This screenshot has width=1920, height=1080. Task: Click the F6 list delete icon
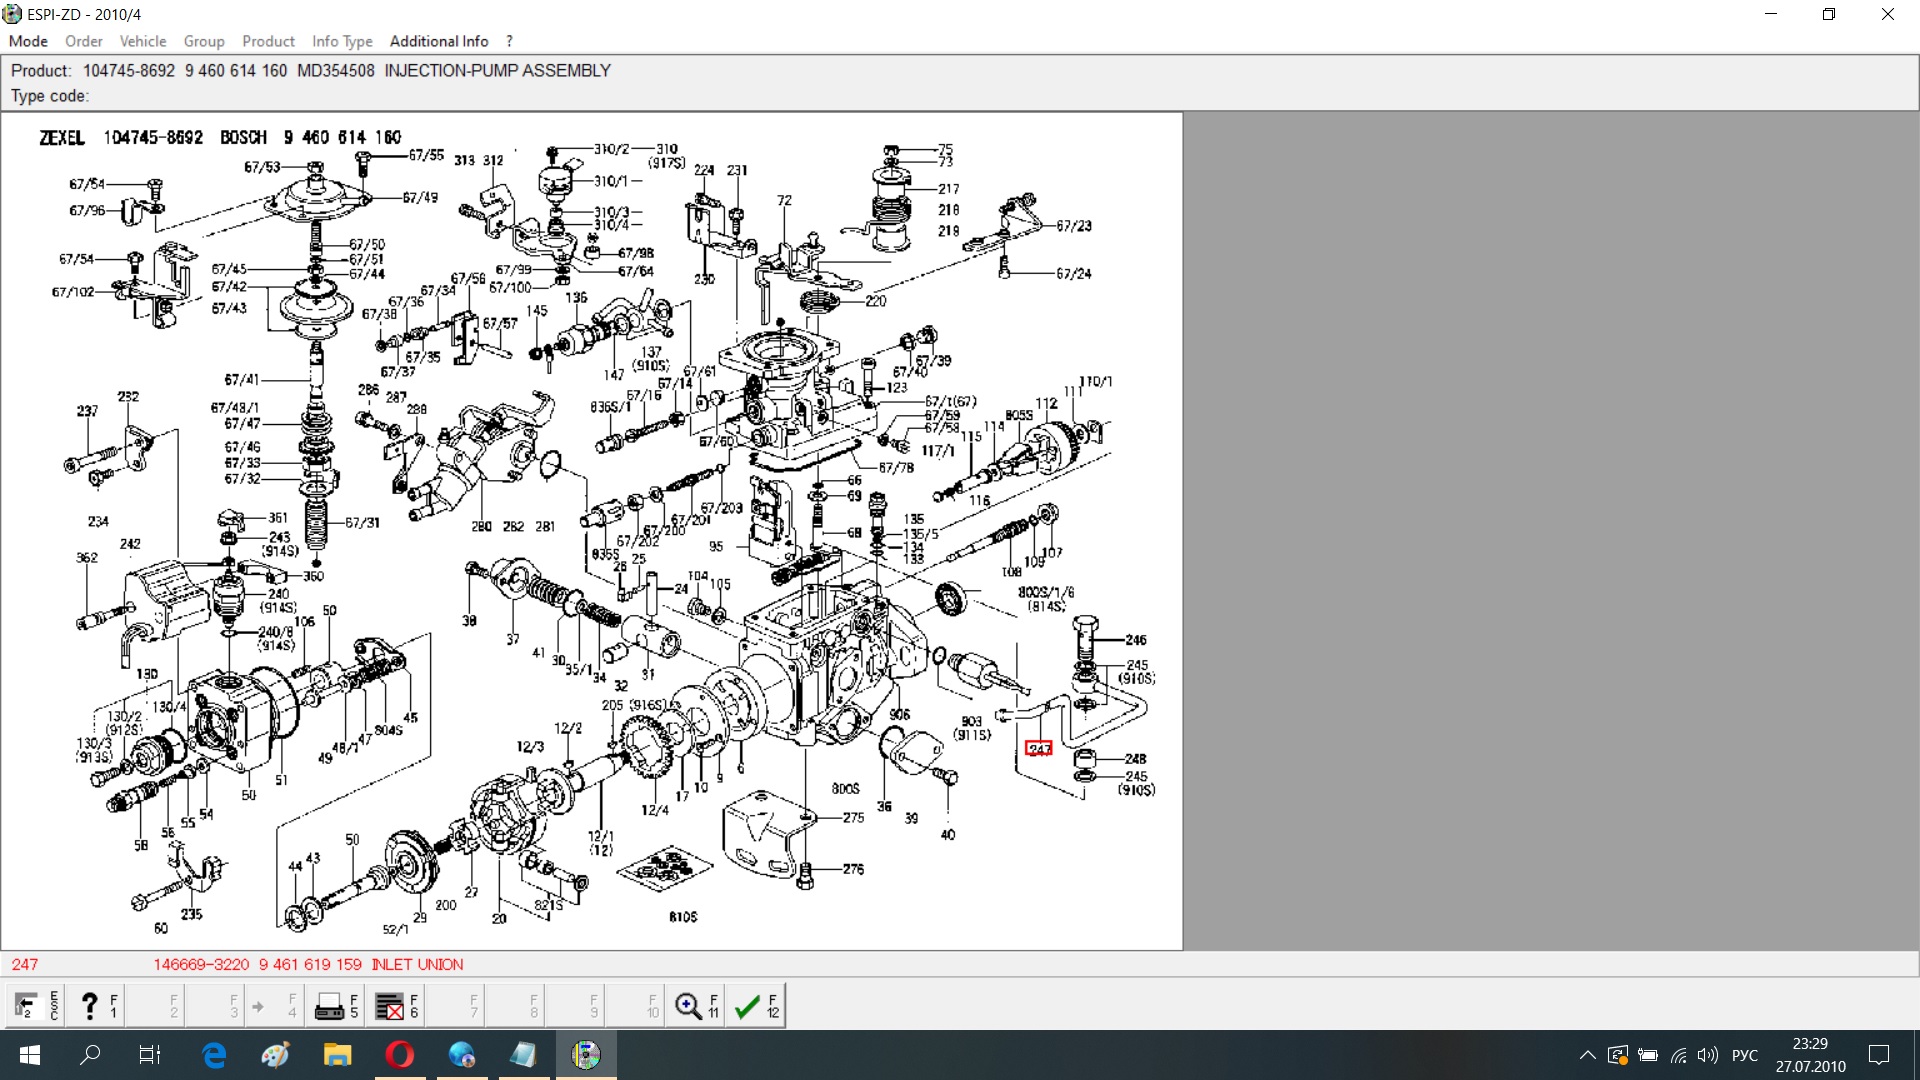395,1006
